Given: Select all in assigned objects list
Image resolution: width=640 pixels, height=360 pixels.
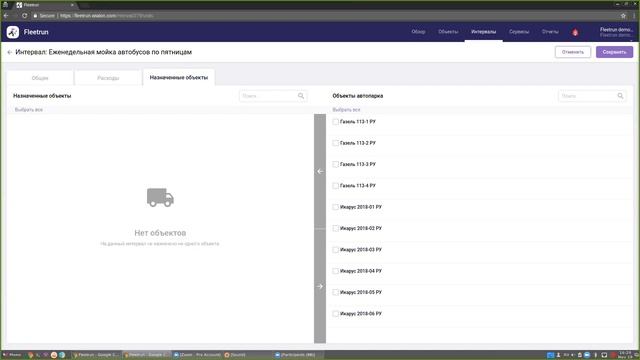Looking at the screenshot, I should pyautogui.click(x=29, y=109).
